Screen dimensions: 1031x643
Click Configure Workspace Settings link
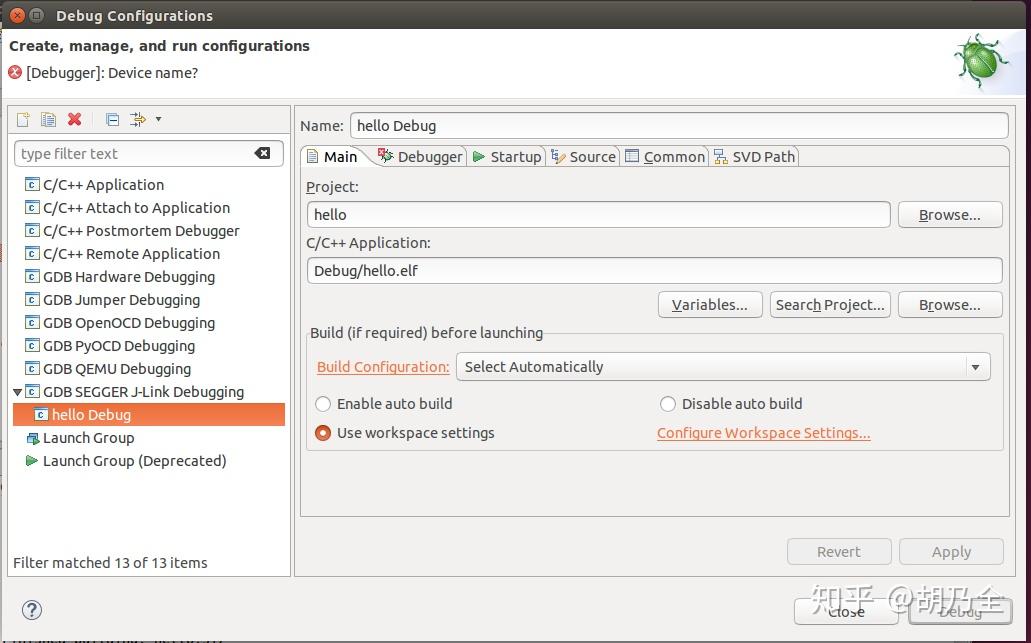[763, 433]
